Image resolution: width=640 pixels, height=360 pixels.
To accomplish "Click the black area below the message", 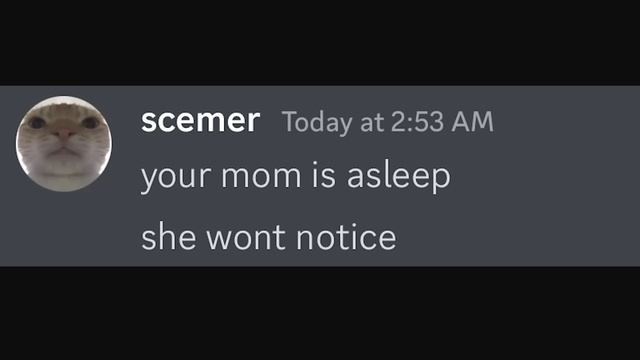I will (x=320, y=313).
